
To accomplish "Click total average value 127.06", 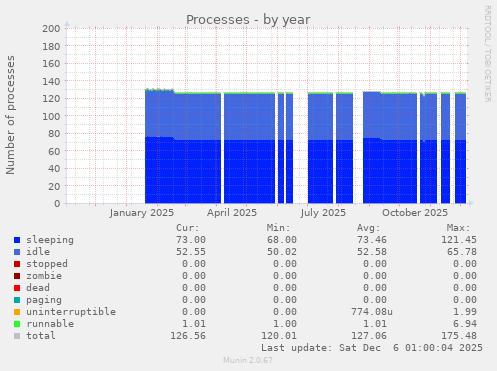I will click(x=369, y=336).
